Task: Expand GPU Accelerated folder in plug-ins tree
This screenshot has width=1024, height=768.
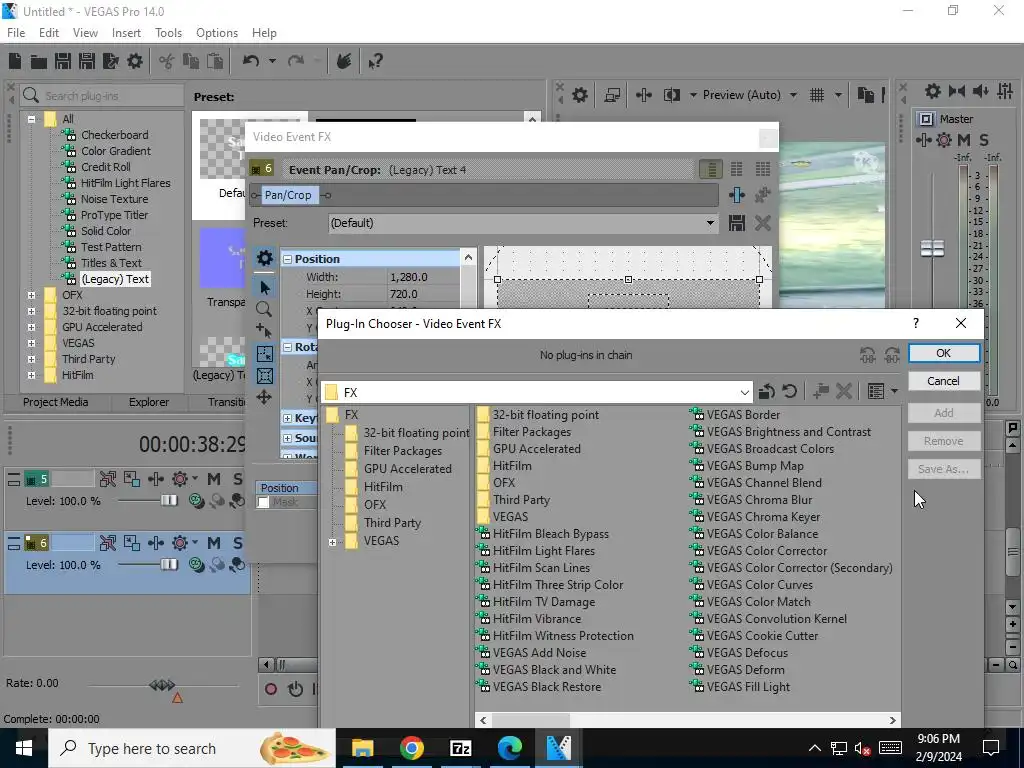Action: pos(31,327)
